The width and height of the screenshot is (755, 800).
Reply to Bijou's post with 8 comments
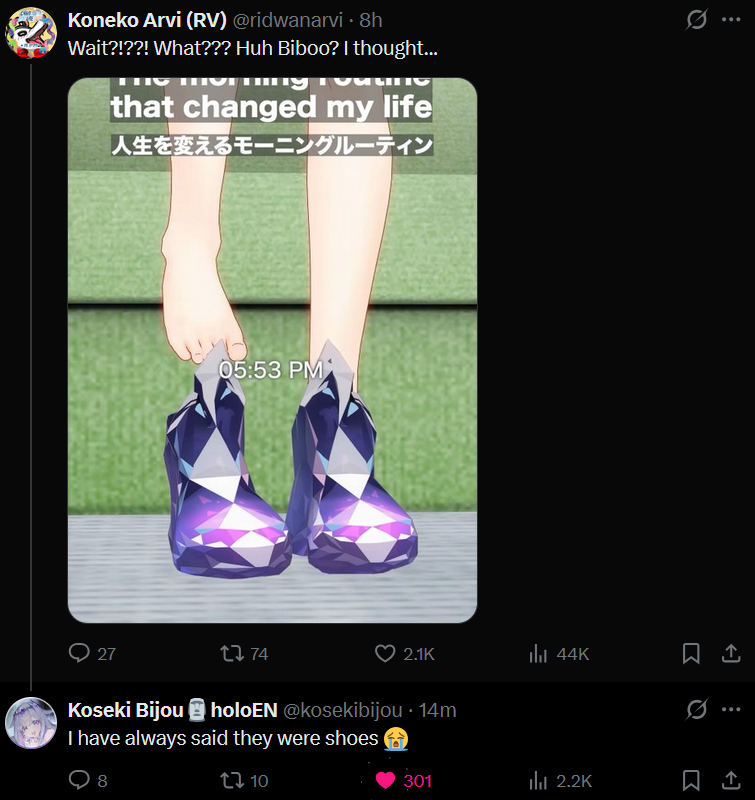point(88,781)
